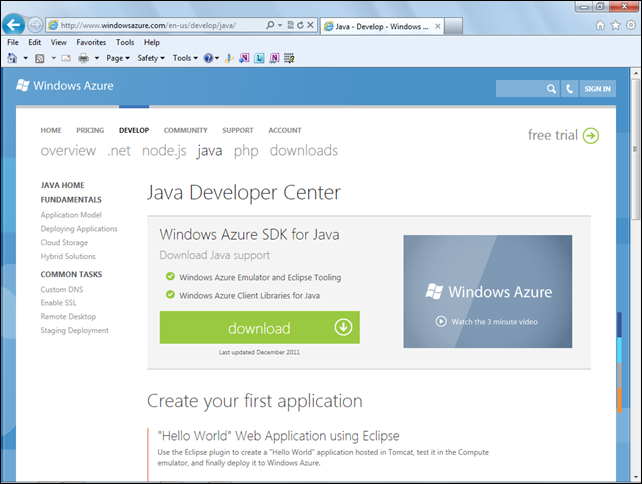
Task: Click the browser Home icon at top right
Action: 600,25
